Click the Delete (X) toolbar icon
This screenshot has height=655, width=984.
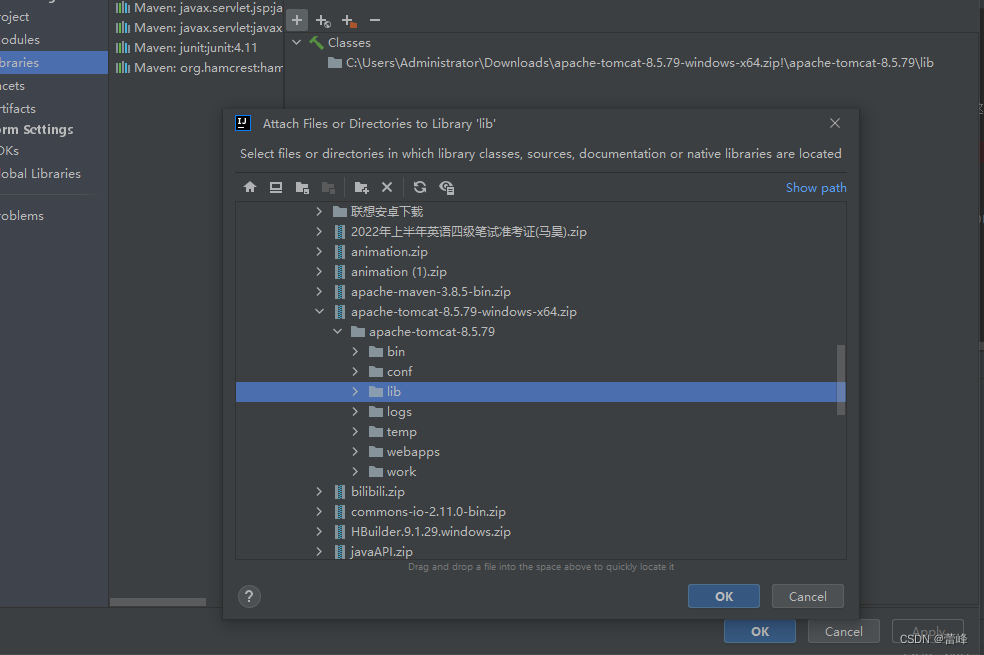pos(387,187)
